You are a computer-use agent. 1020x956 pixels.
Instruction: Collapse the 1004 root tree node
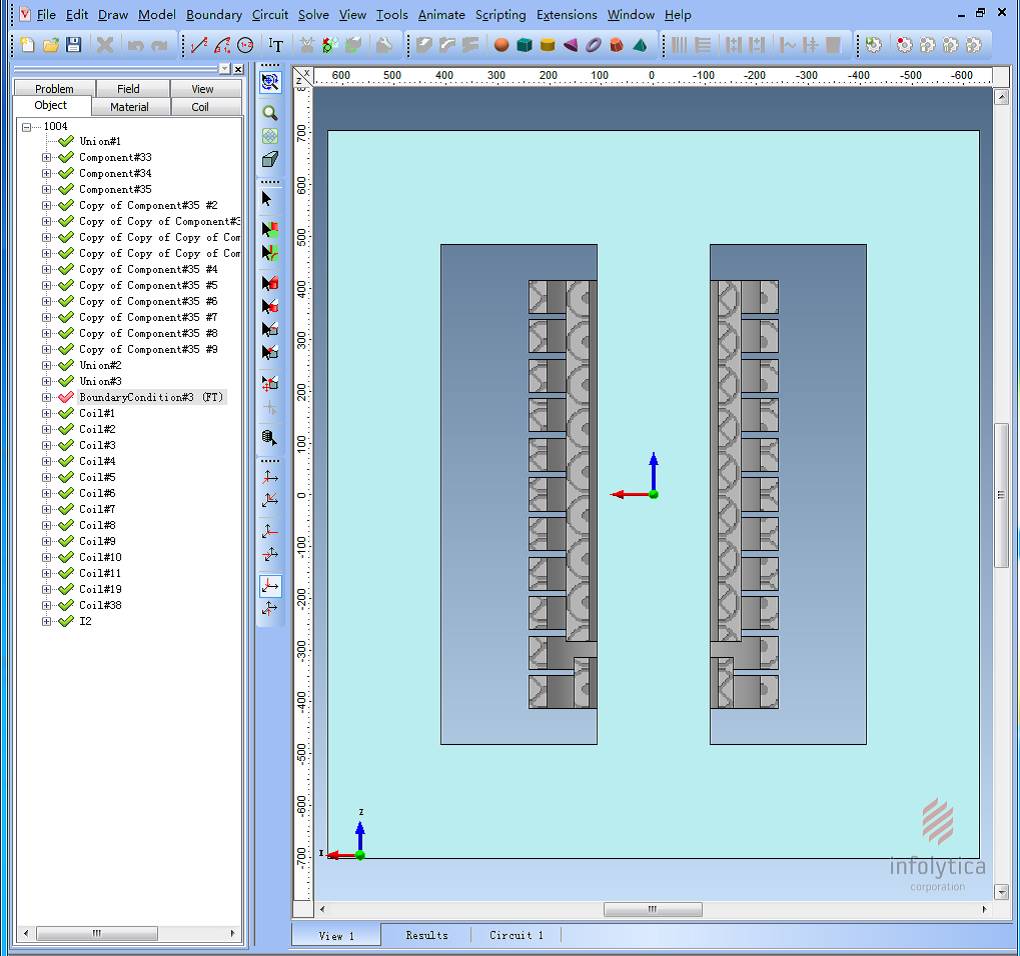(26, 127)
